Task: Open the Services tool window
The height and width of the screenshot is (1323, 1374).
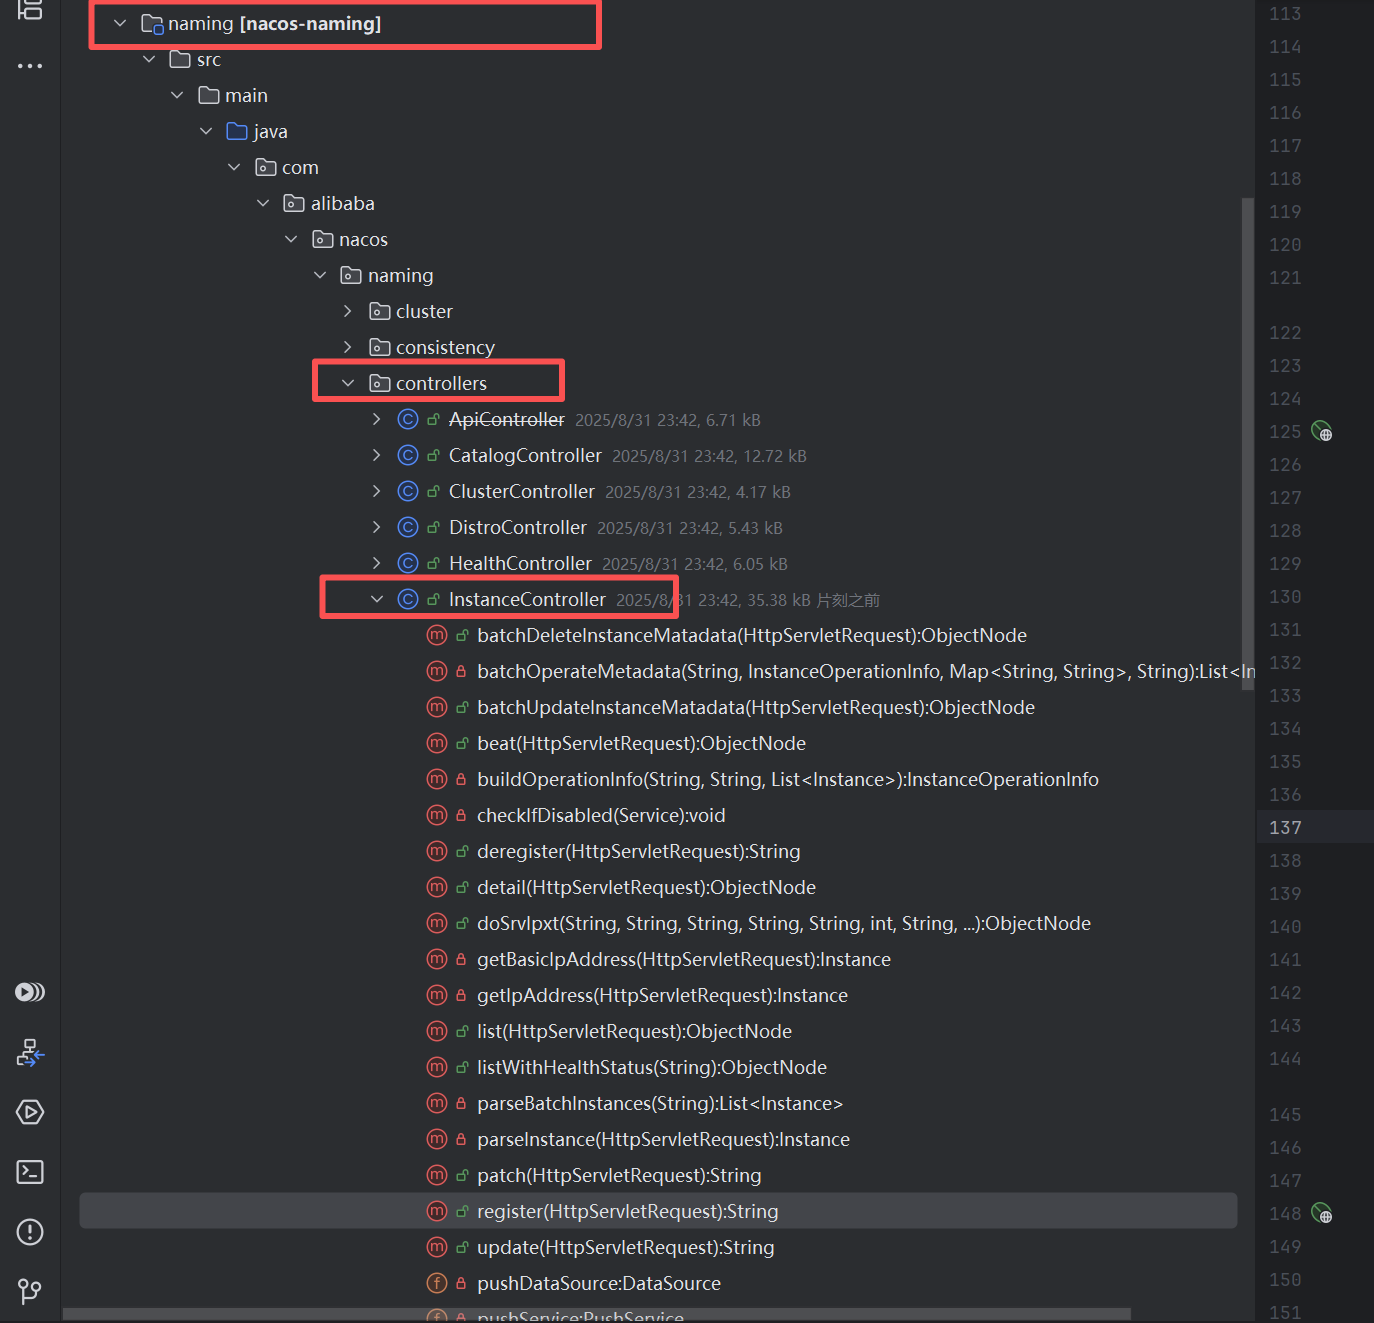Action: click(30, 1112)
